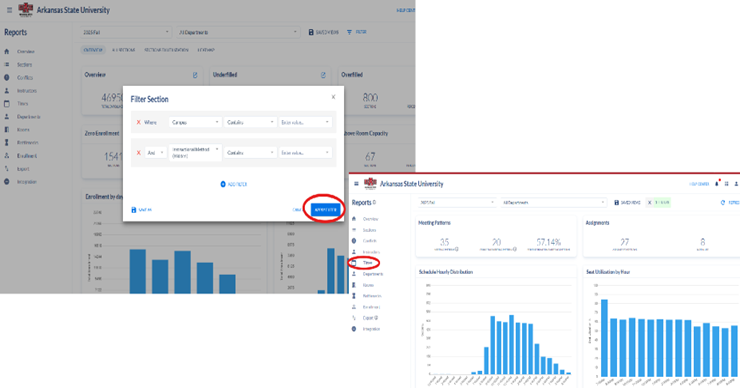Open Enter value dropdown in Campus row
The width and height of the screenshot is (740, 388).
[305, 122]
